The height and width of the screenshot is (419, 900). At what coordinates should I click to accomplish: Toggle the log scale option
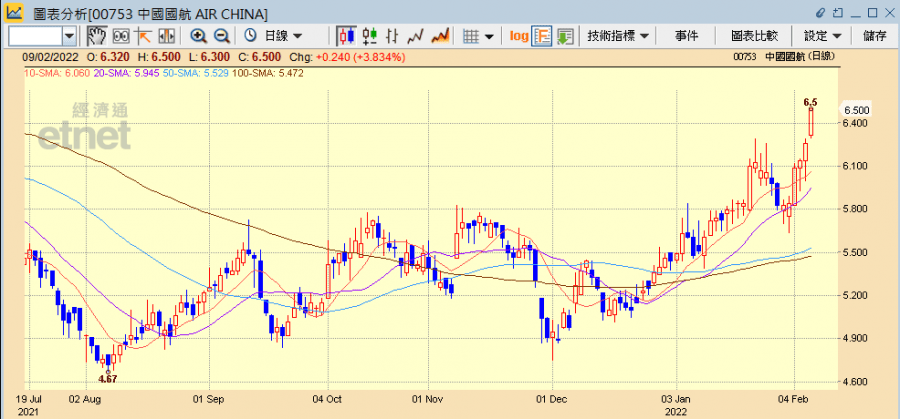point(519,36)
